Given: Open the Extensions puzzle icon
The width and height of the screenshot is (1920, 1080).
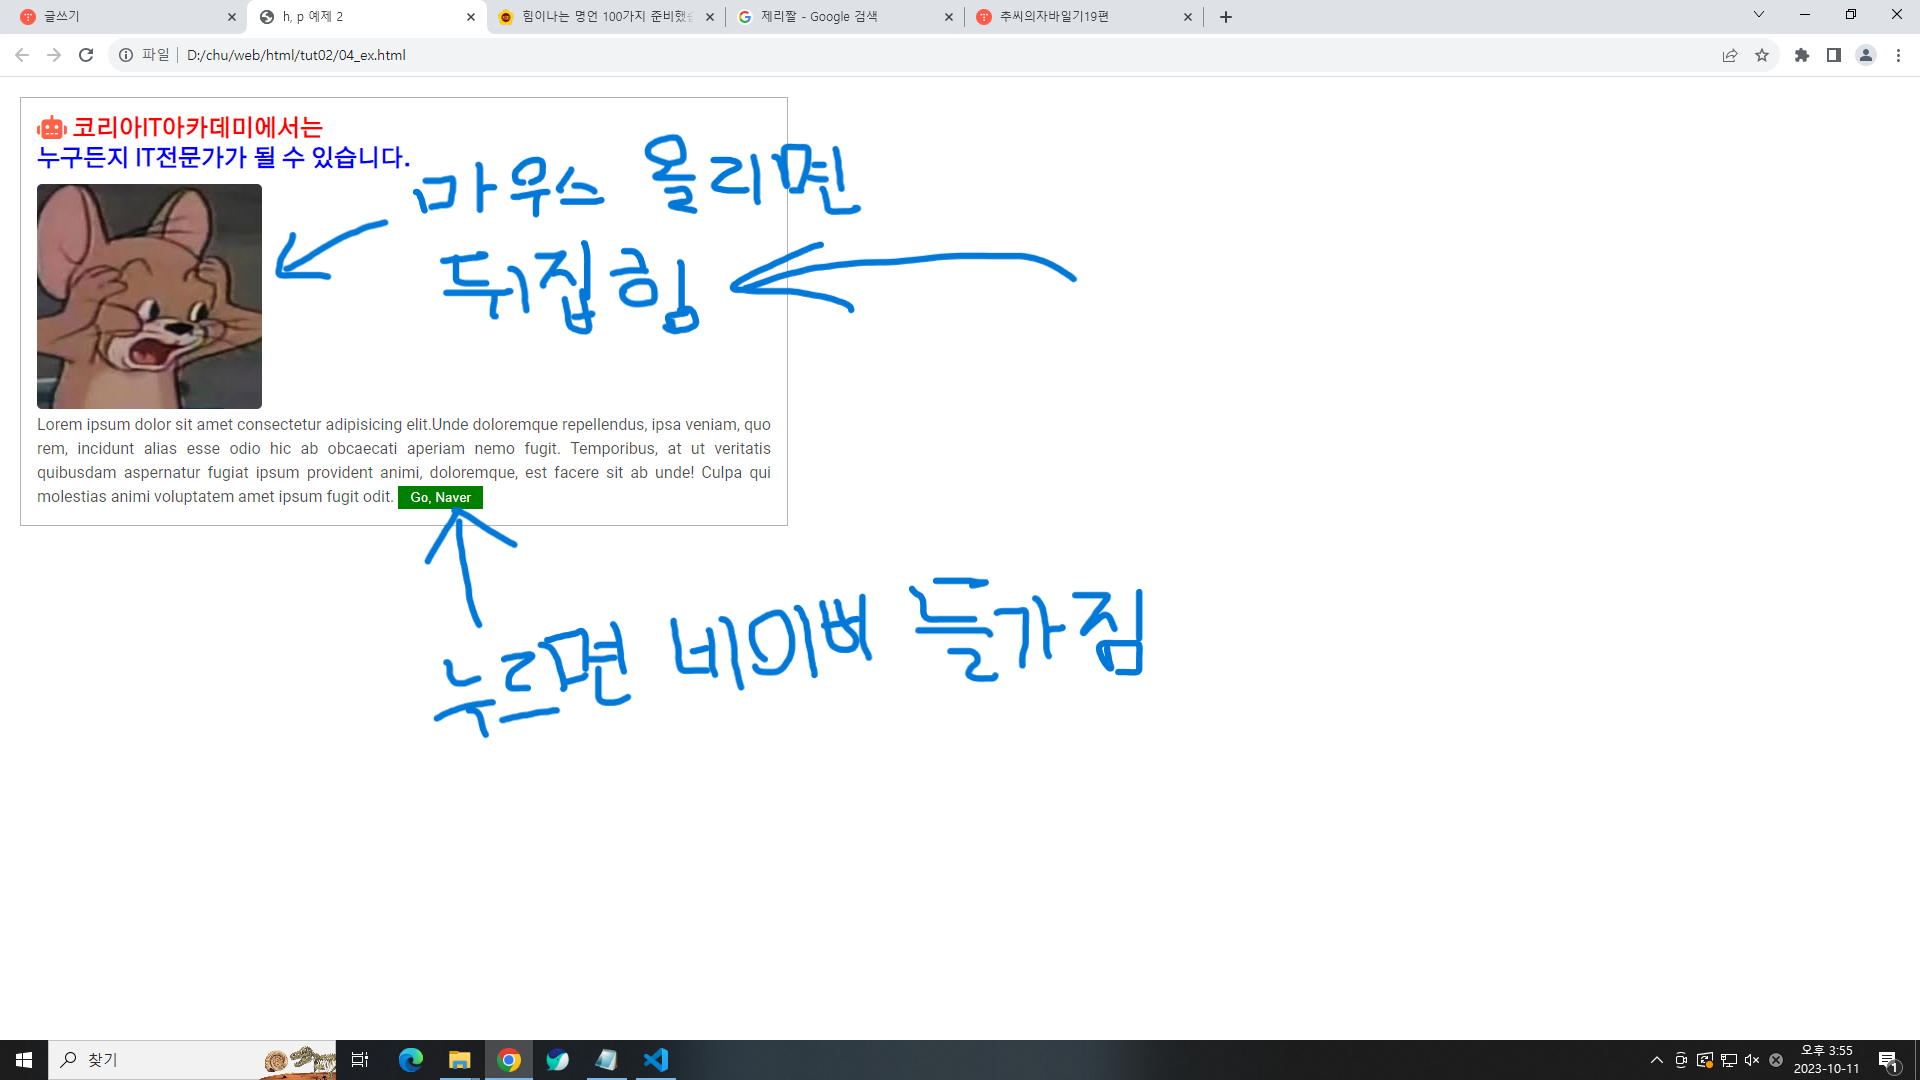Looking at the screenshot, I should (x=1802, y=55).
